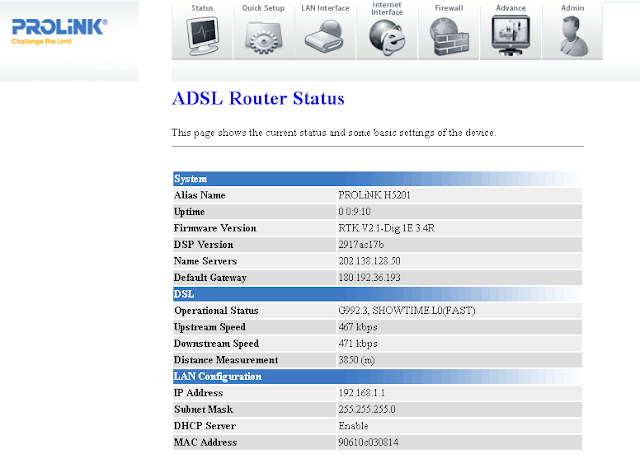The height and width of the screenshot is (468, 640).
Task: Click the IP Address value 192.168.1.1
Action: pyautogui.click(x=362, y=393)
